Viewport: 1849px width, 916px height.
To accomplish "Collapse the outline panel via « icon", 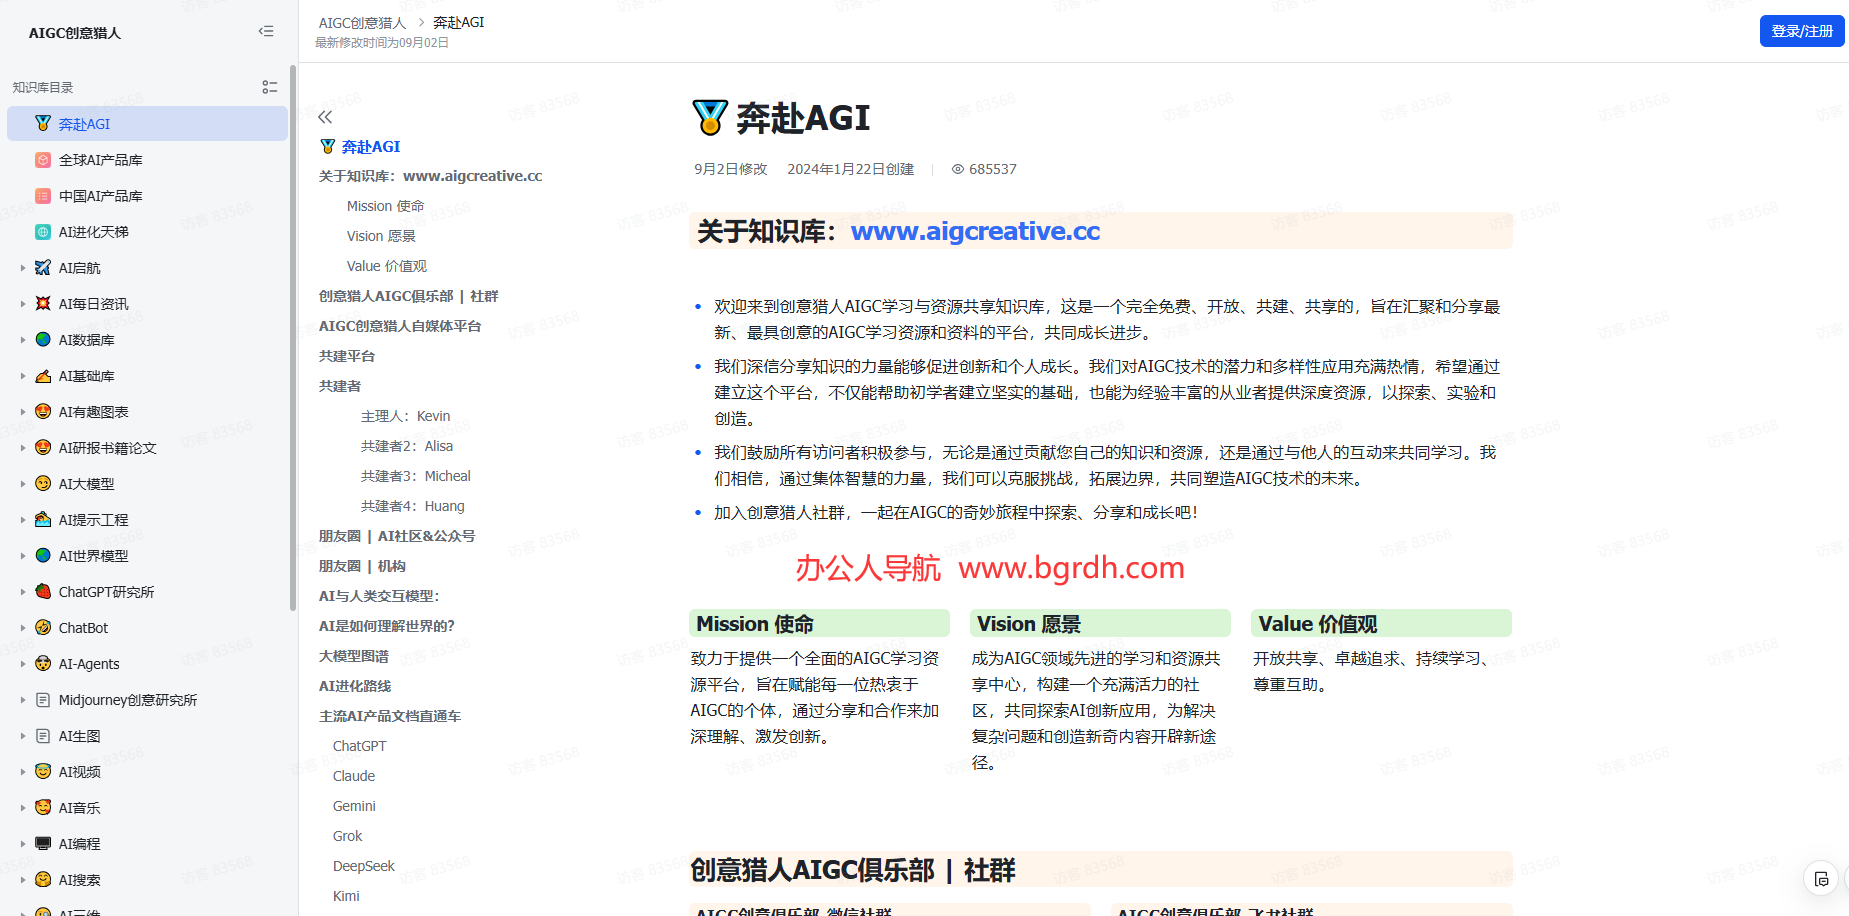I will pyautogui.click(x=324, y=117).
